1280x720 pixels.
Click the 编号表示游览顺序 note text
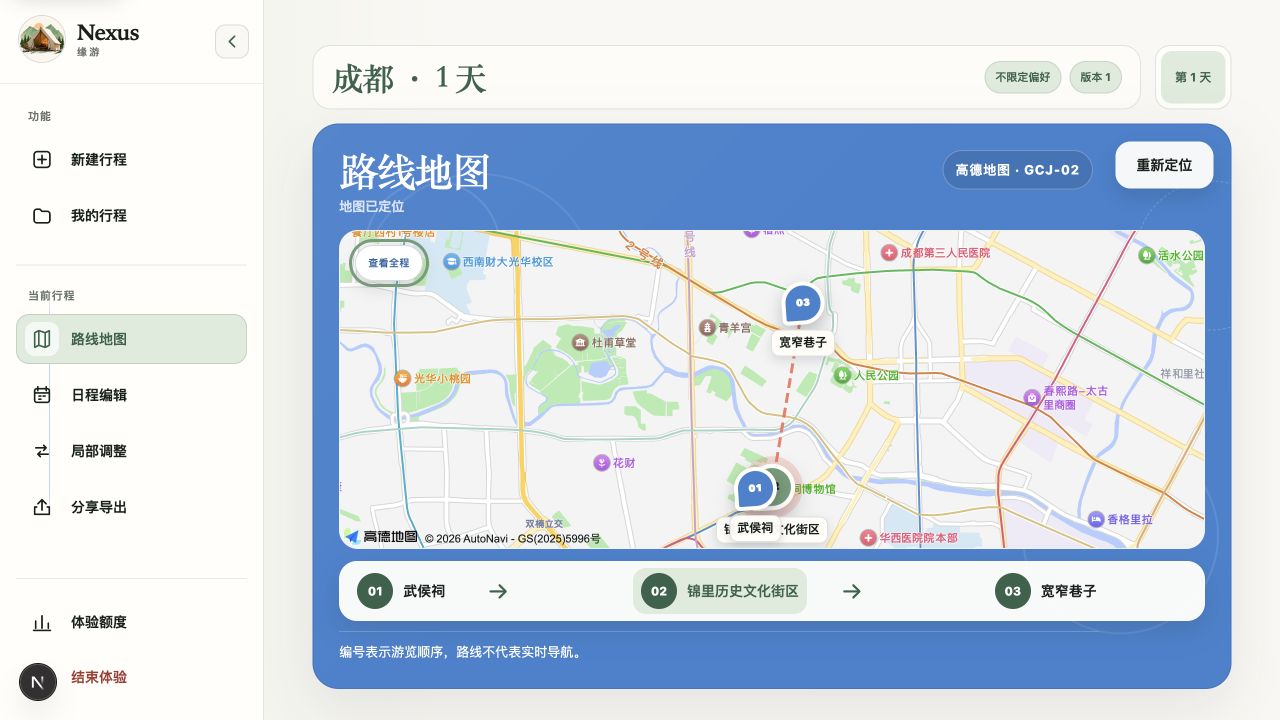[461, 652]
